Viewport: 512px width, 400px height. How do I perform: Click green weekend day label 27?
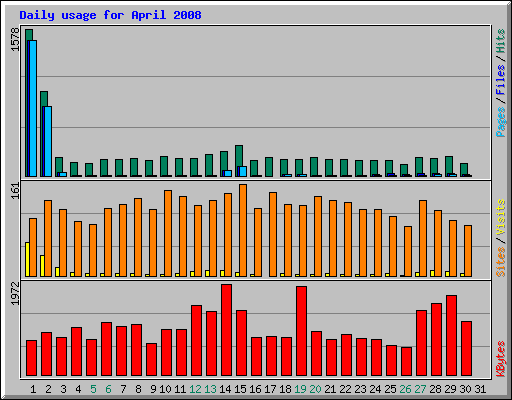(420, 389)
